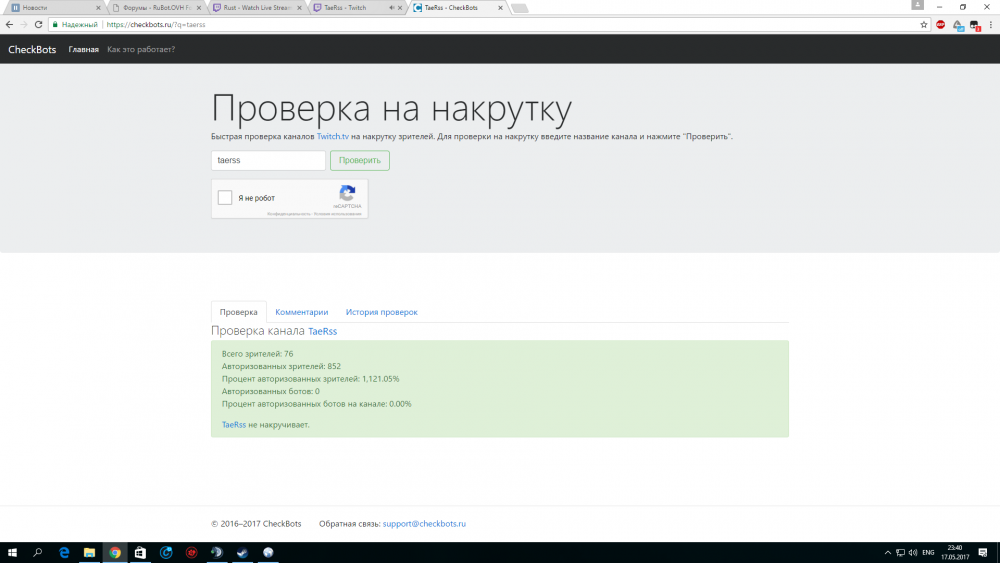Open Steam from the Windows taskbar
This screenshot has height=563, width=1000.
click(x=242, y=552)
